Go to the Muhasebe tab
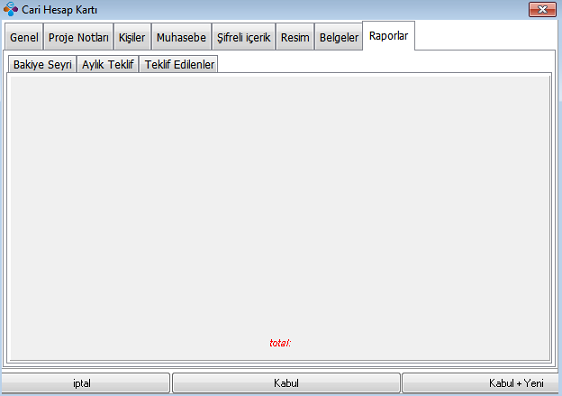This screenshot has height=396, width=562. (x=181, y=37)
